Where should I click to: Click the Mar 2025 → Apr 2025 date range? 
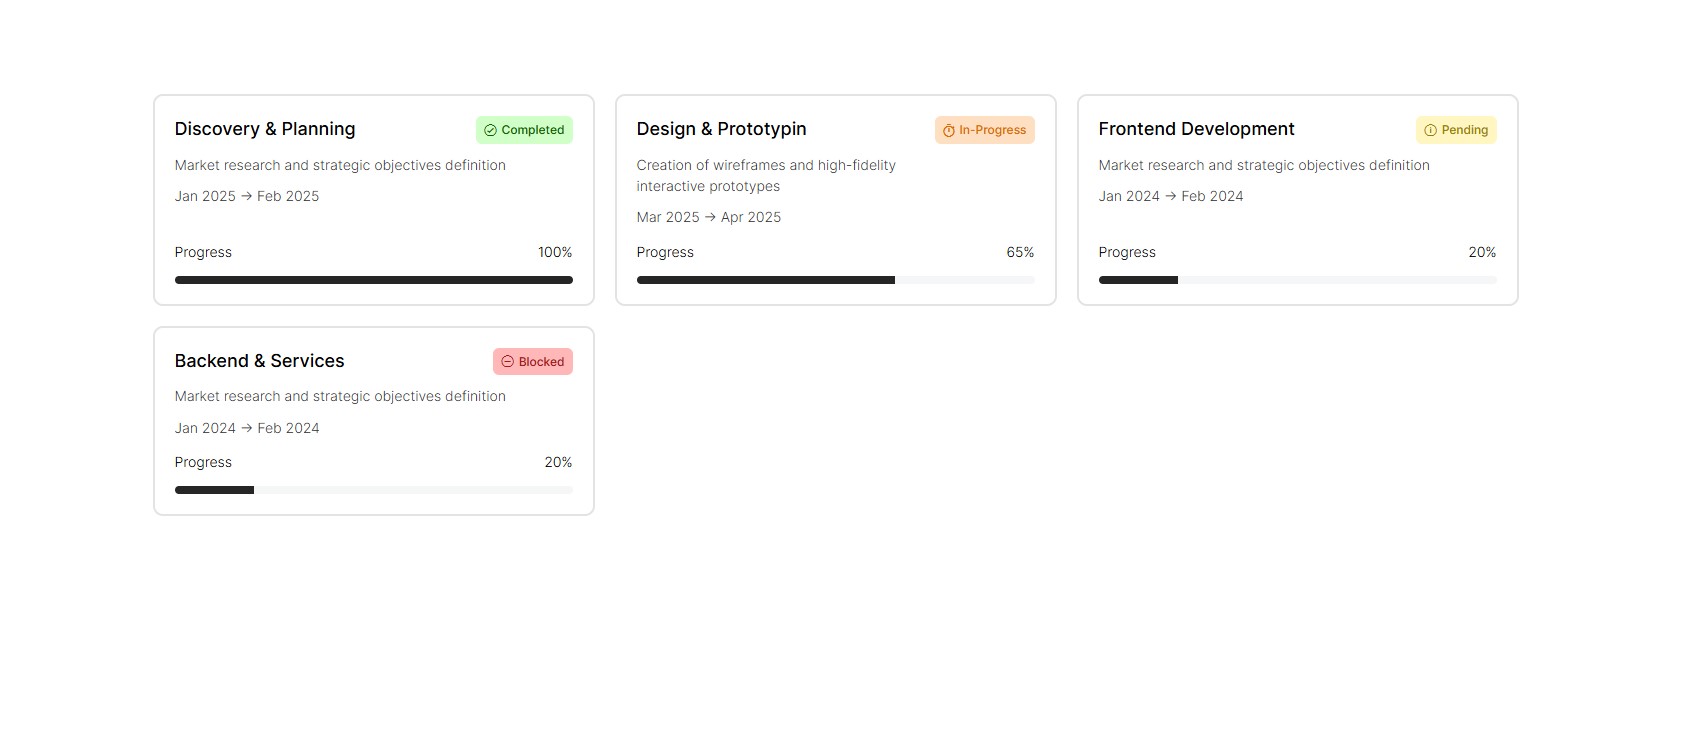coord(708,217)
